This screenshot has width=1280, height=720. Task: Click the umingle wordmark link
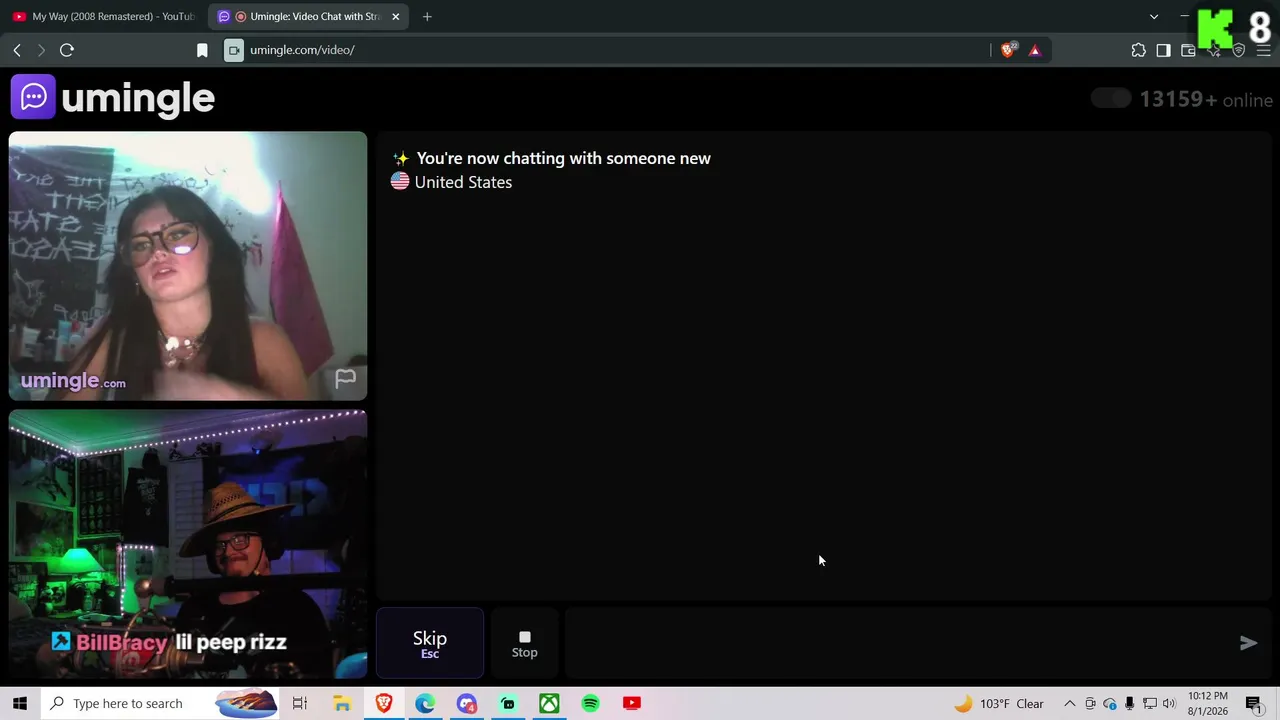click(138, 97)
